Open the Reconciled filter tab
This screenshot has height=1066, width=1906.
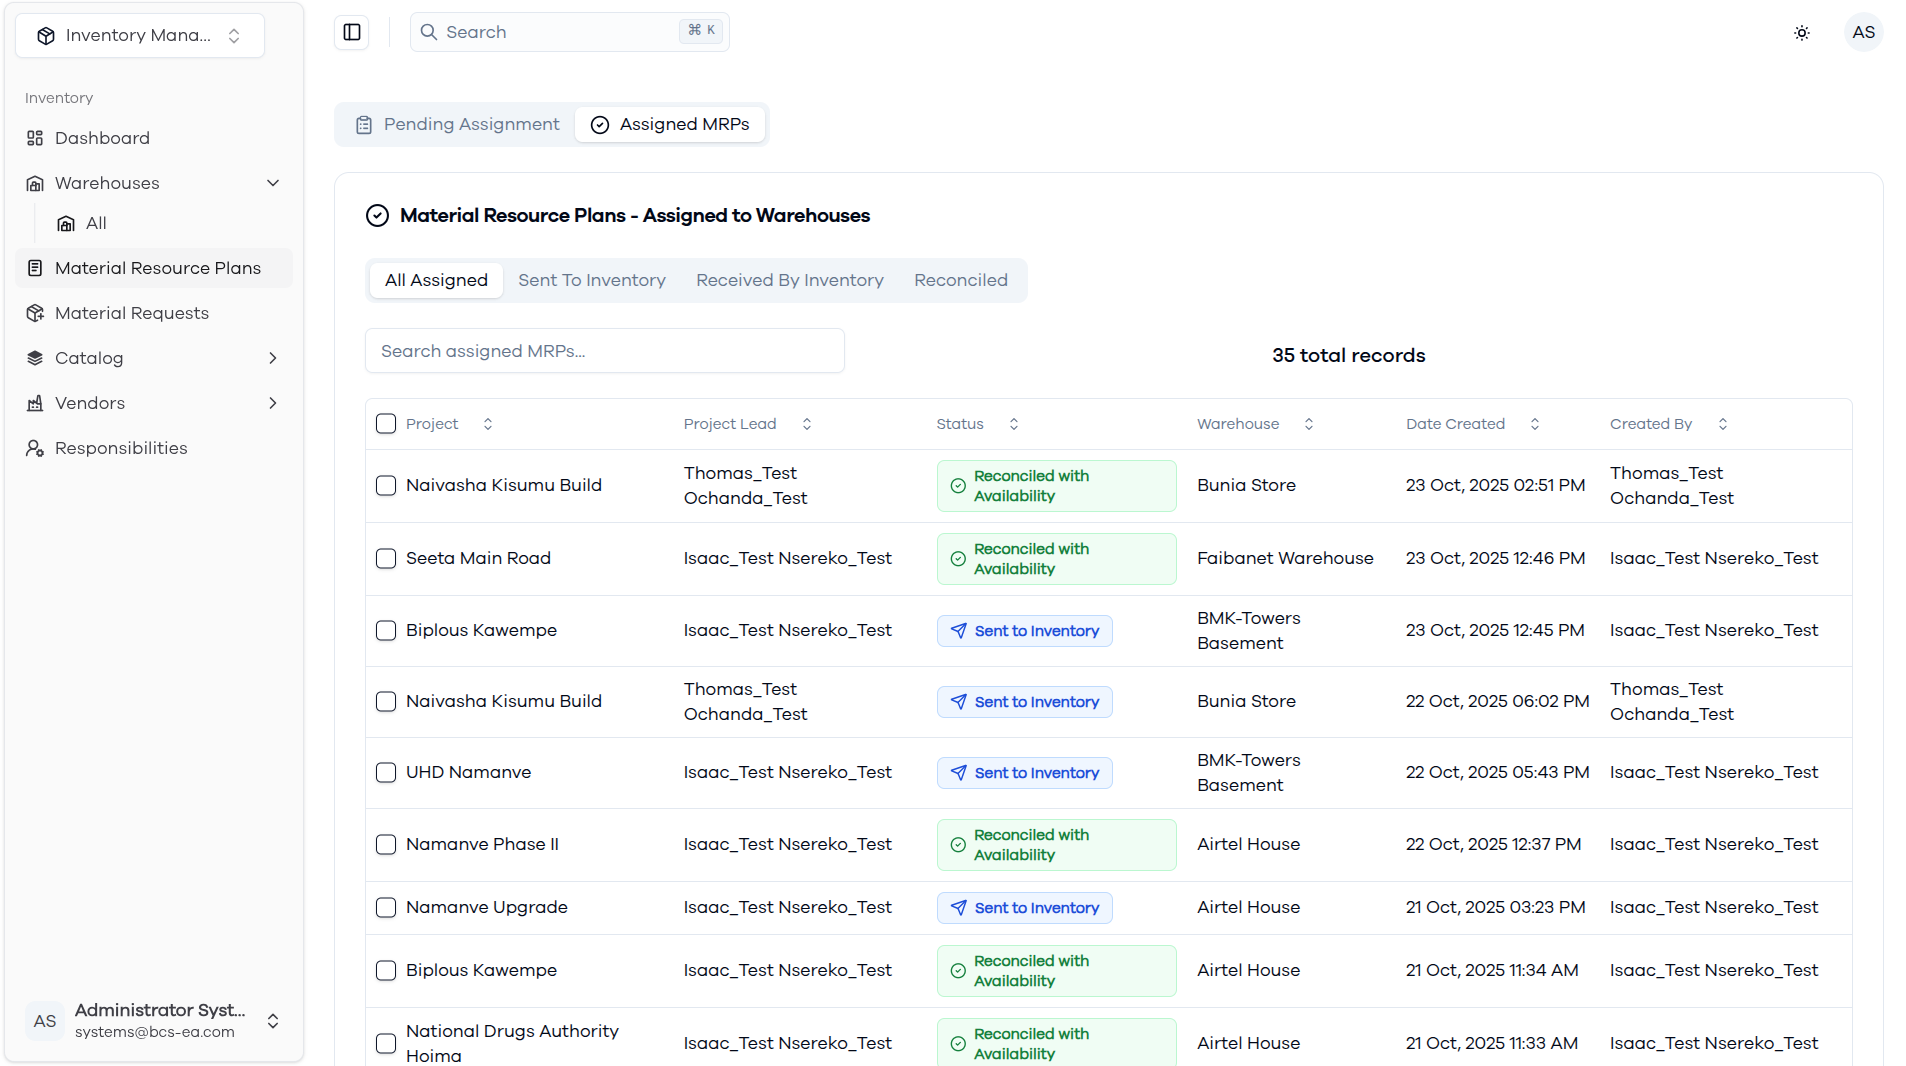[x=961, y=280]
